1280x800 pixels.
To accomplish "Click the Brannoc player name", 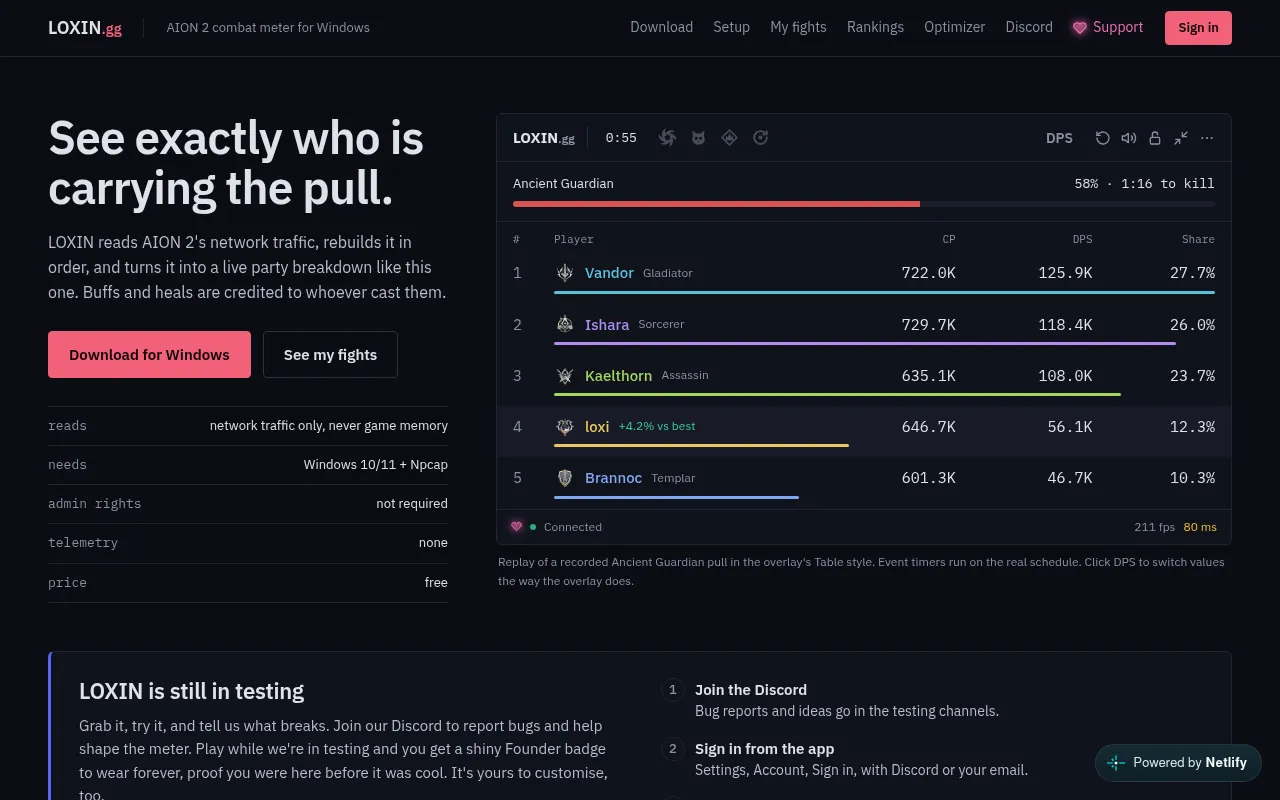I will tap(613, 478).
